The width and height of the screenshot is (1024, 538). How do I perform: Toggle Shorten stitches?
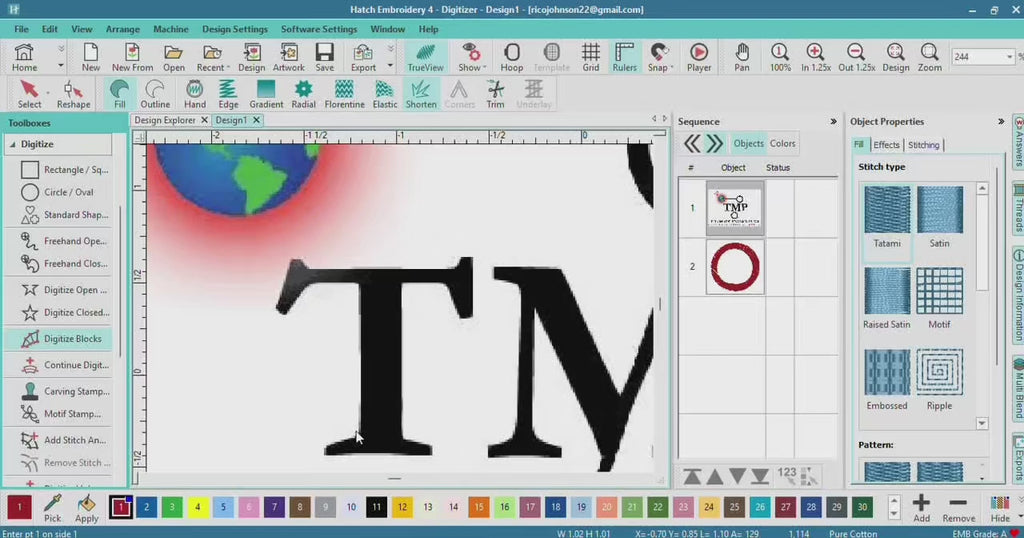click(x=421, y=95)
